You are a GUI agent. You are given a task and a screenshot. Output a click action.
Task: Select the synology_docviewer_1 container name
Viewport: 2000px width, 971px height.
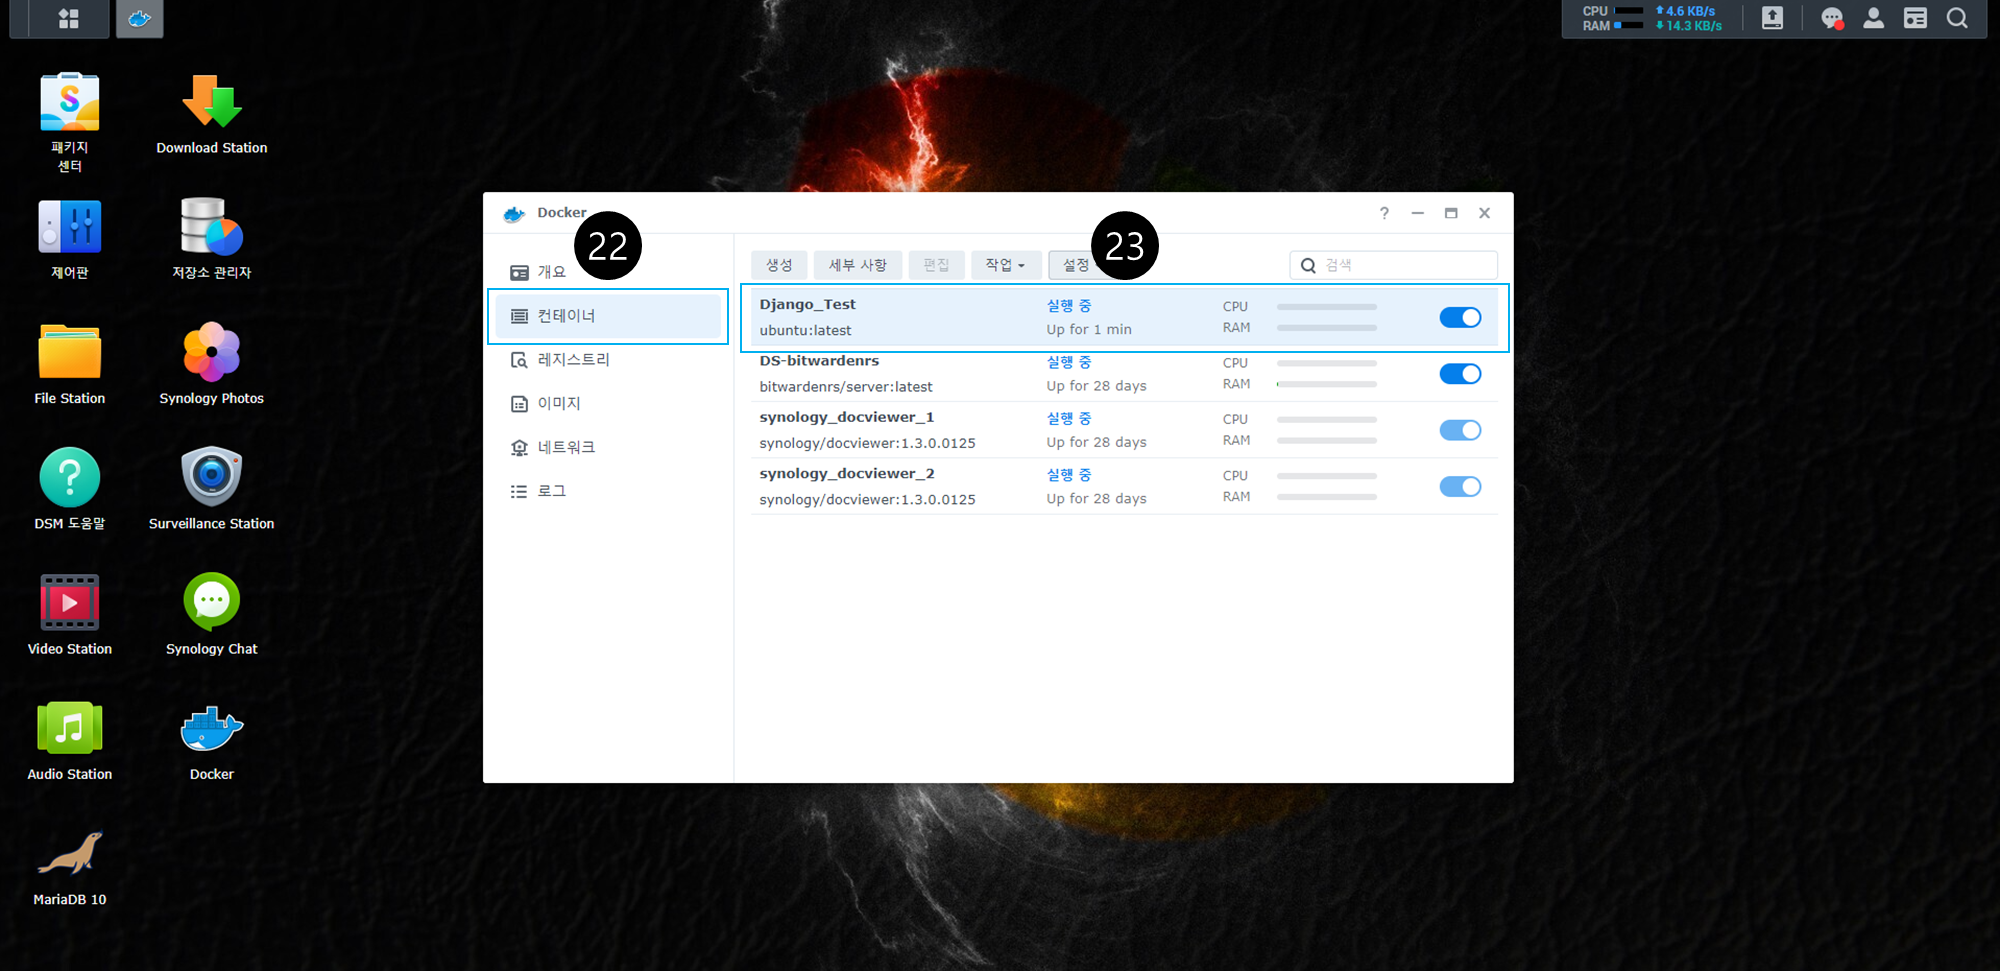click(846, 418)
